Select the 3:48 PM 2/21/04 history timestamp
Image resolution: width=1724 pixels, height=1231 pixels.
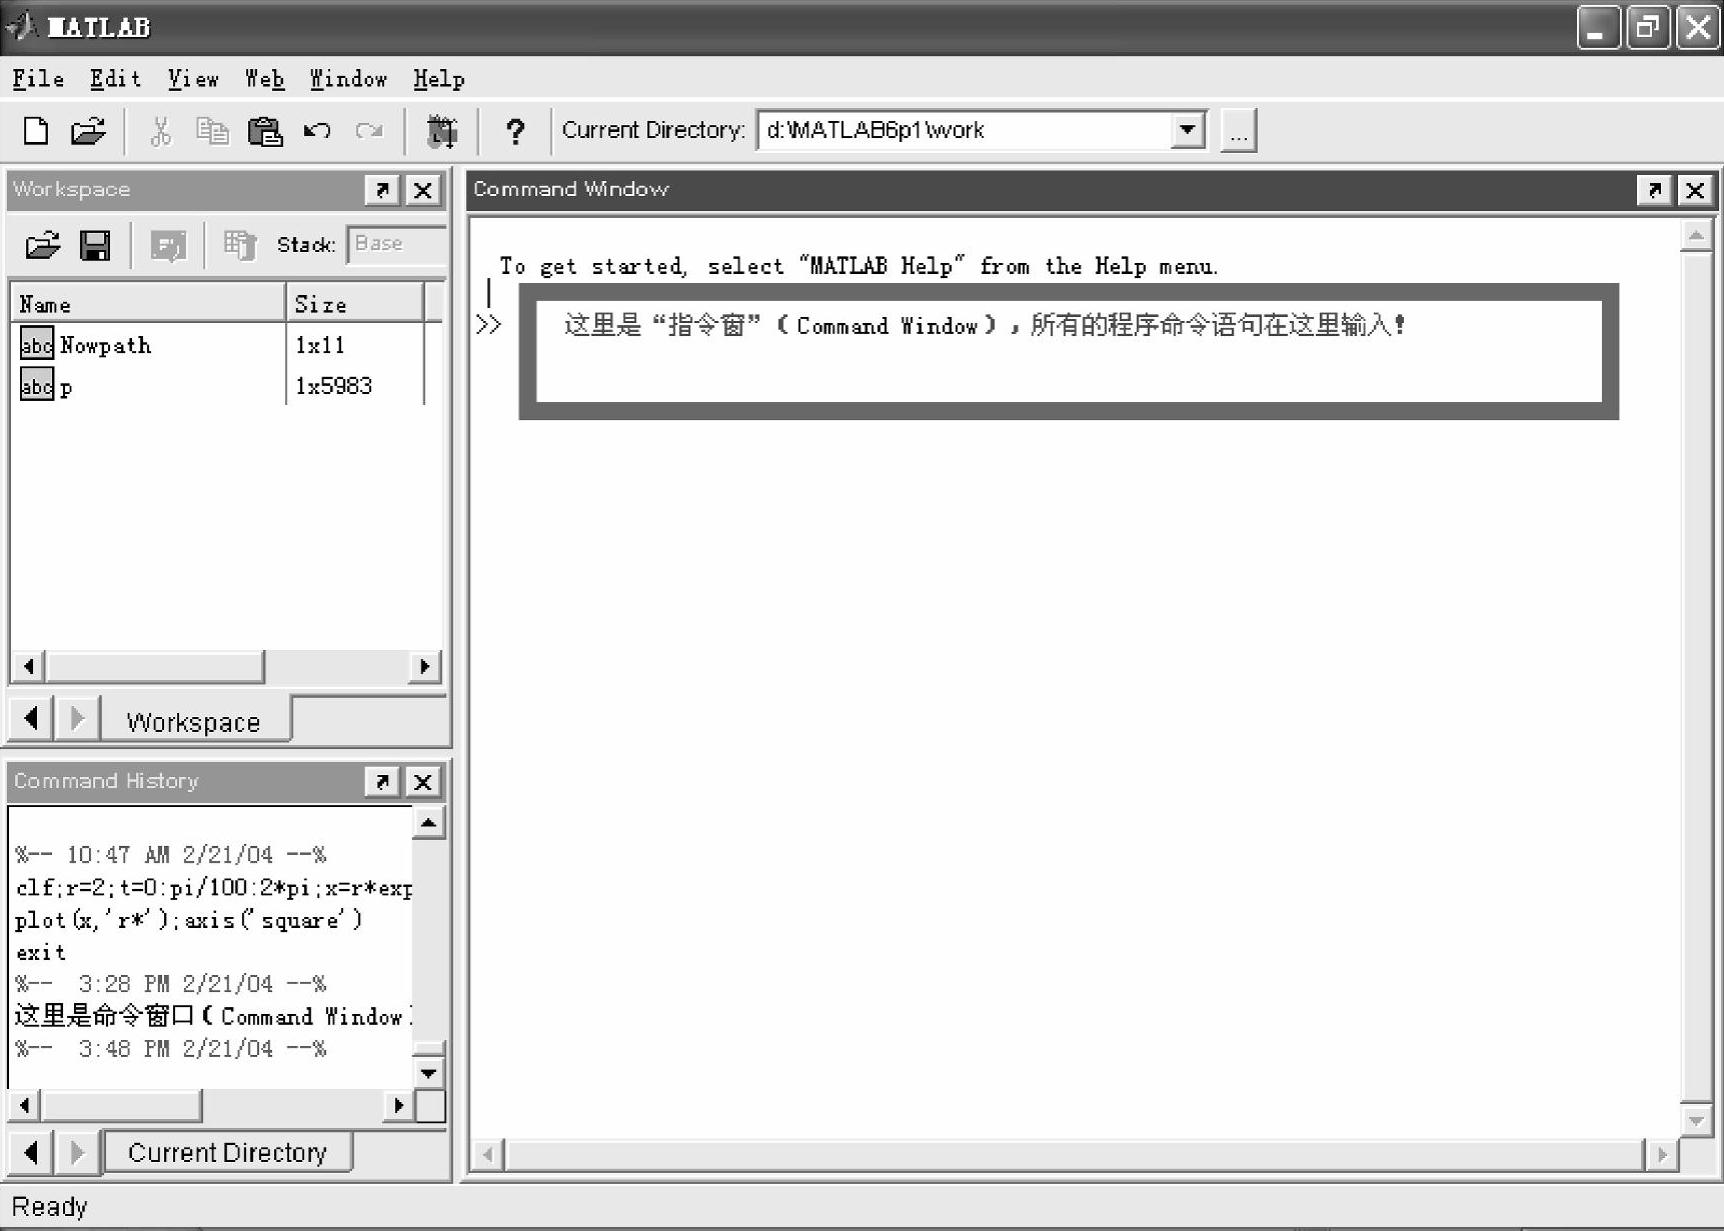coord(171,1049)
